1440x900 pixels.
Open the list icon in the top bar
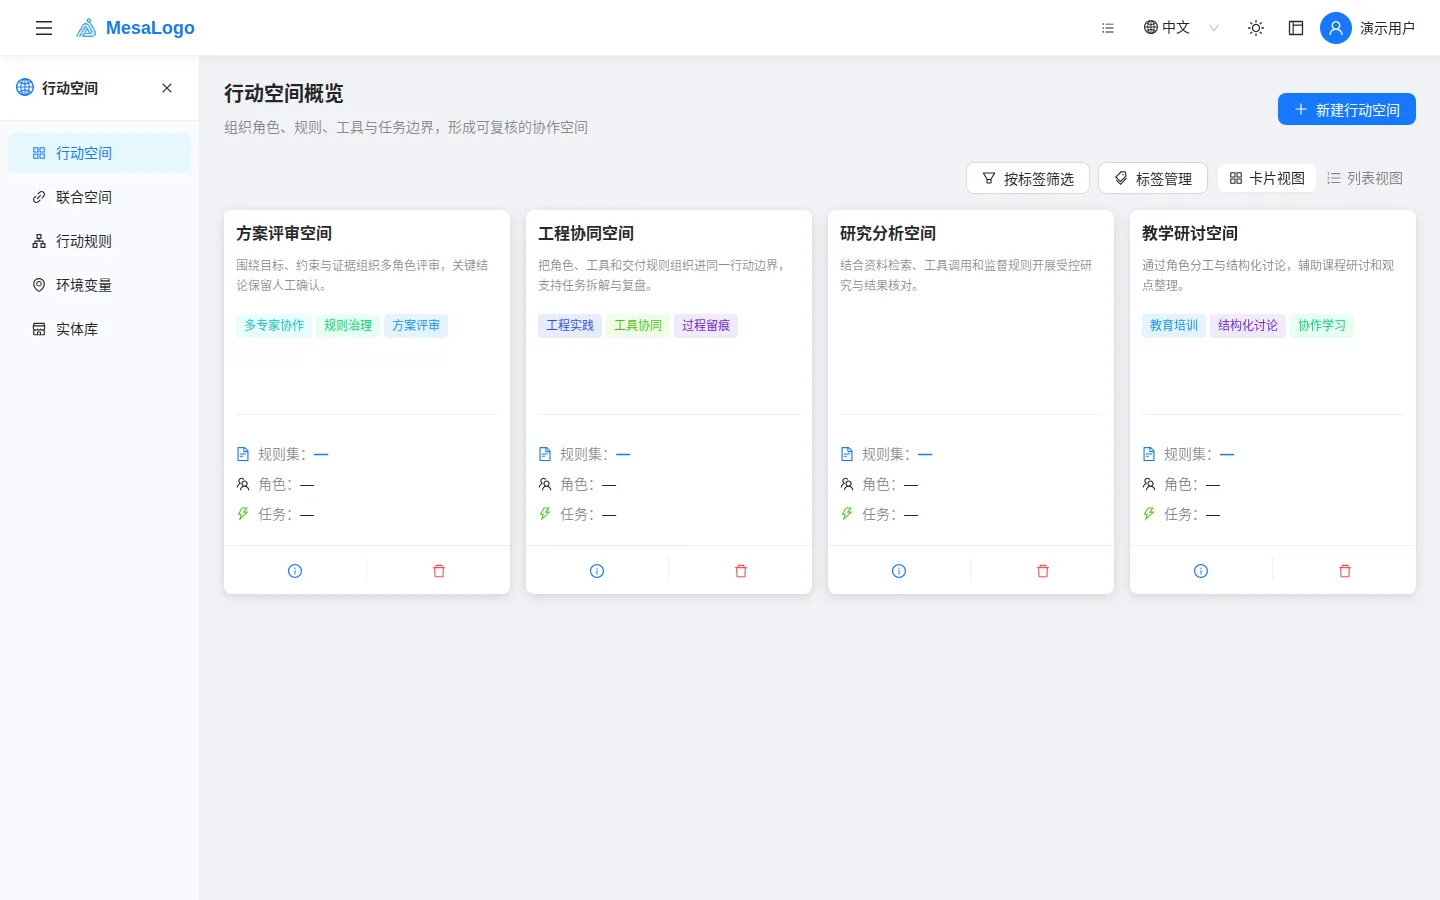1108,28
